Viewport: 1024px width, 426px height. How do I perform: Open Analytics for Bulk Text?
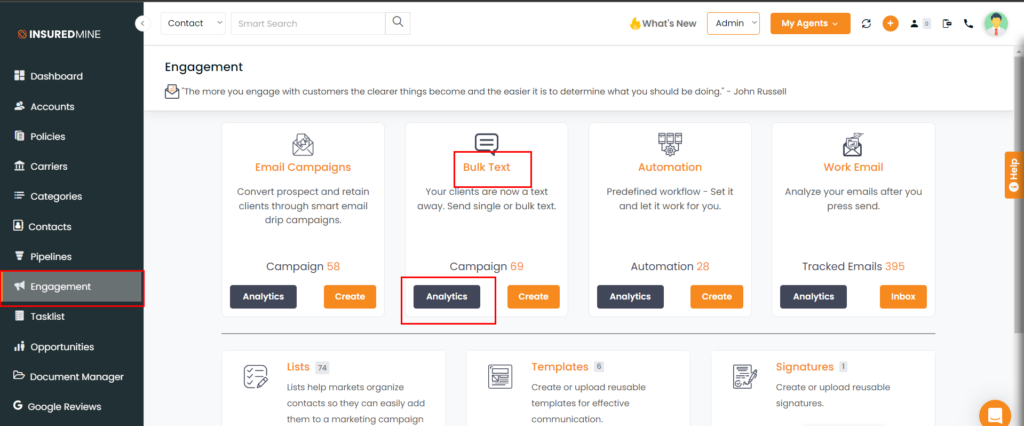click(447, 297)
